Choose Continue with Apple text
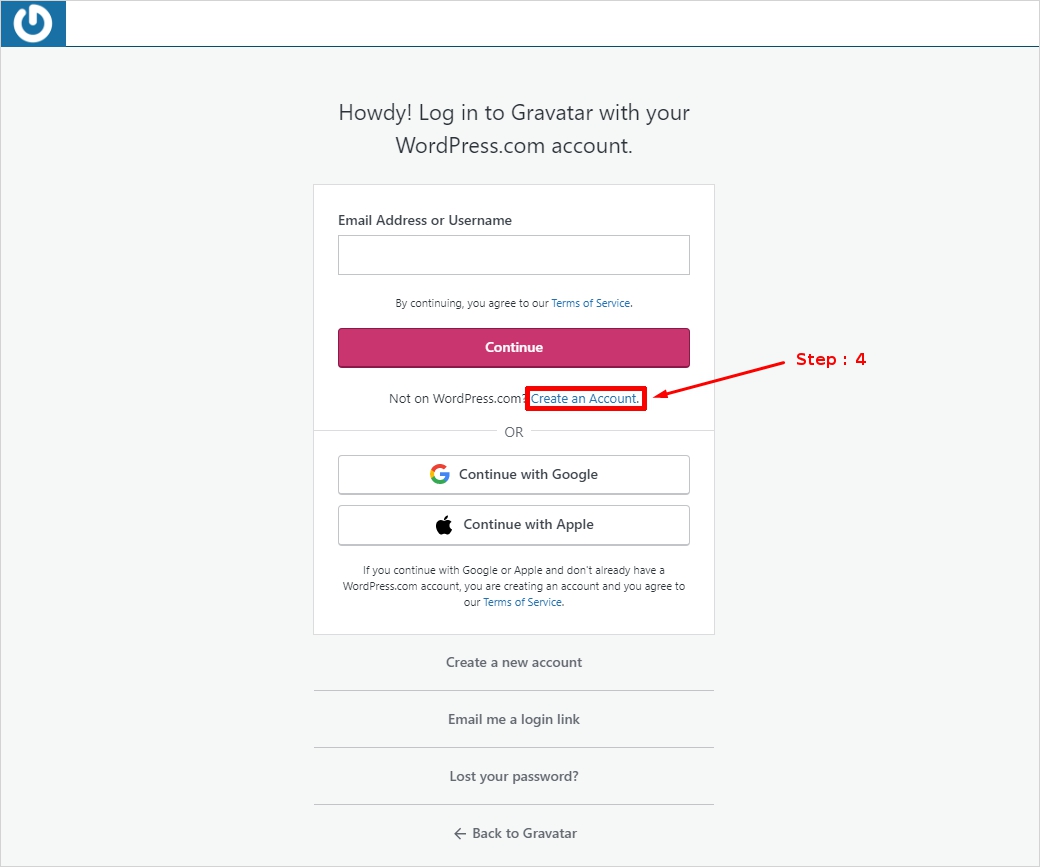The image size is (1040, 867). (x=528, y=525)
